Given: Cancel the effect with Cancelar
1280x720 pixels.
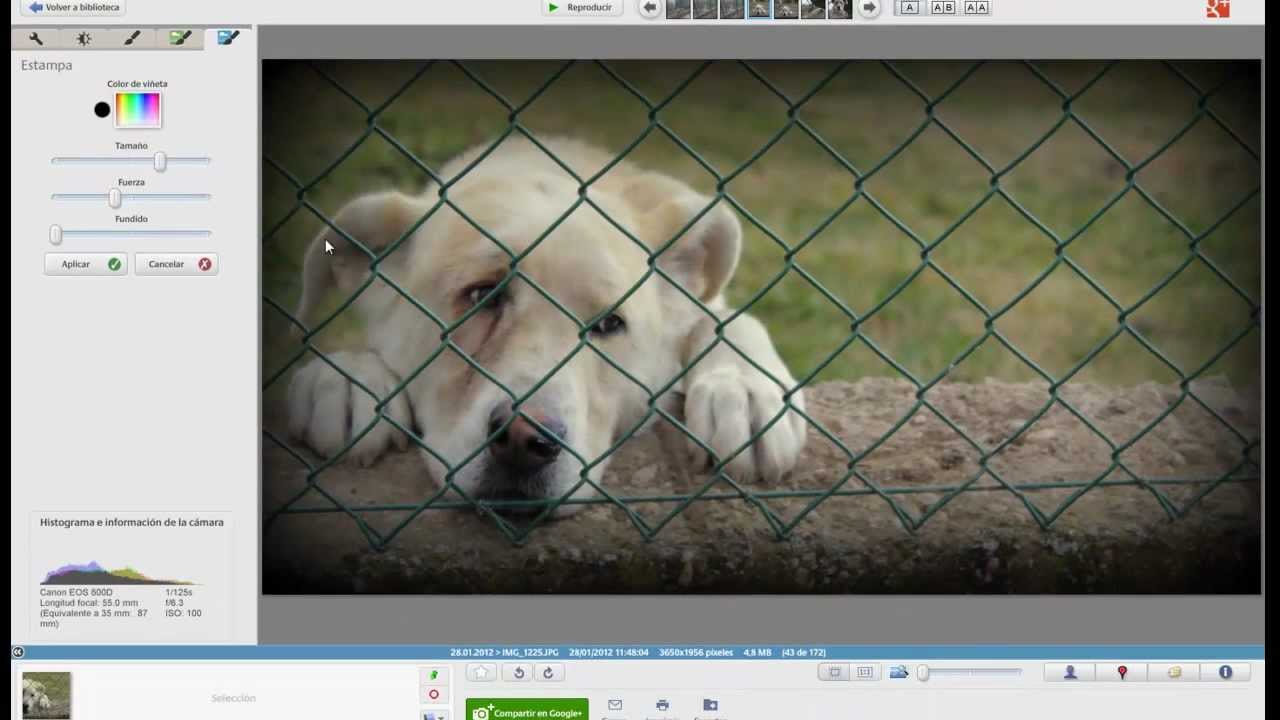Looking at the screenshot, I should pyautogui.click(x=176, y=264).
